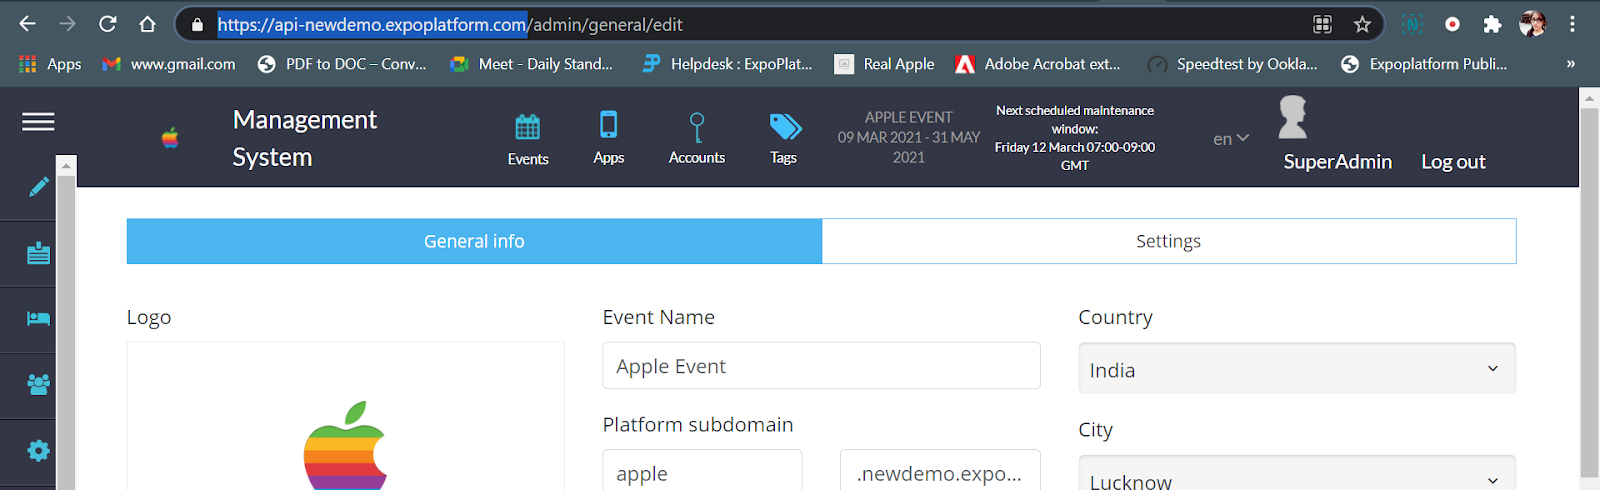Bookmark this page with star icon

click(1362, 24)
